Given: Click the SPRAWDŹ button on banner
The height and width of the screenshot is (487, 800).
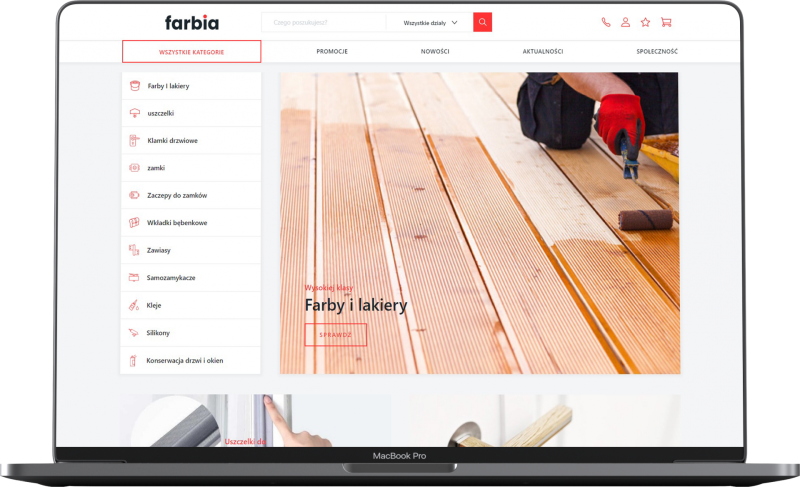Looking at the screenshot, I should 336,335.
